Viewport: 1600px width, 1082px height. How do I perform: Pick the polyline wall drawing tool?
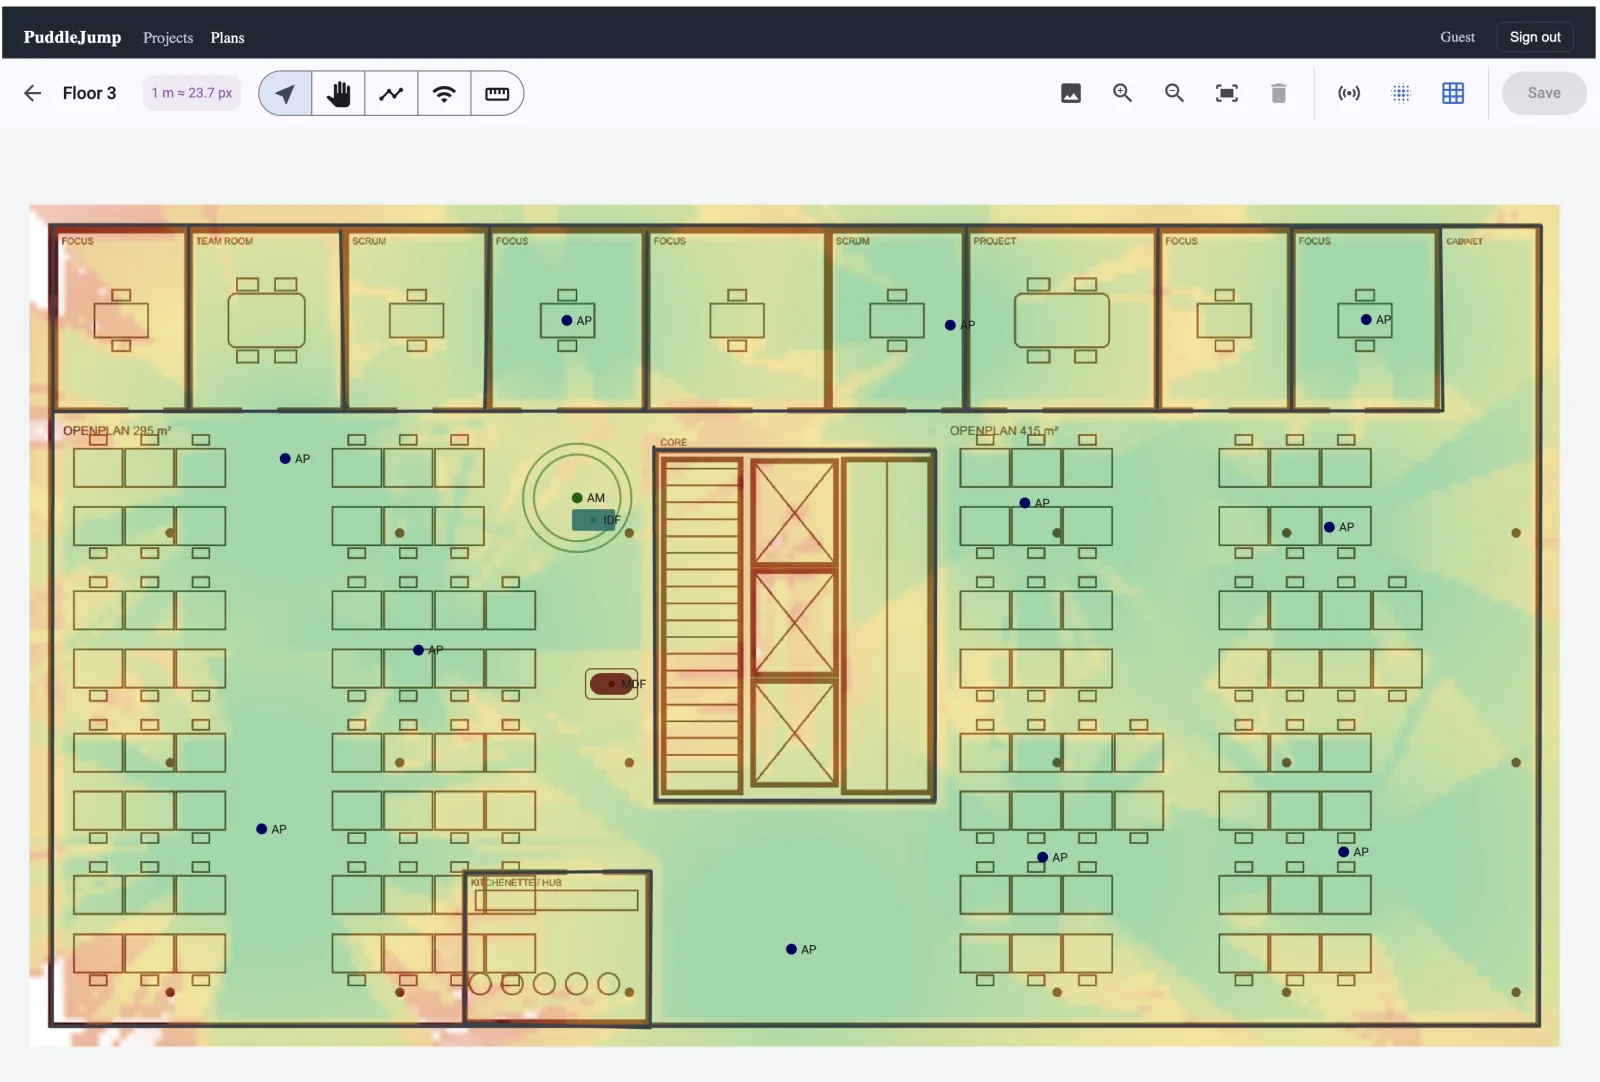click(391, 93)
